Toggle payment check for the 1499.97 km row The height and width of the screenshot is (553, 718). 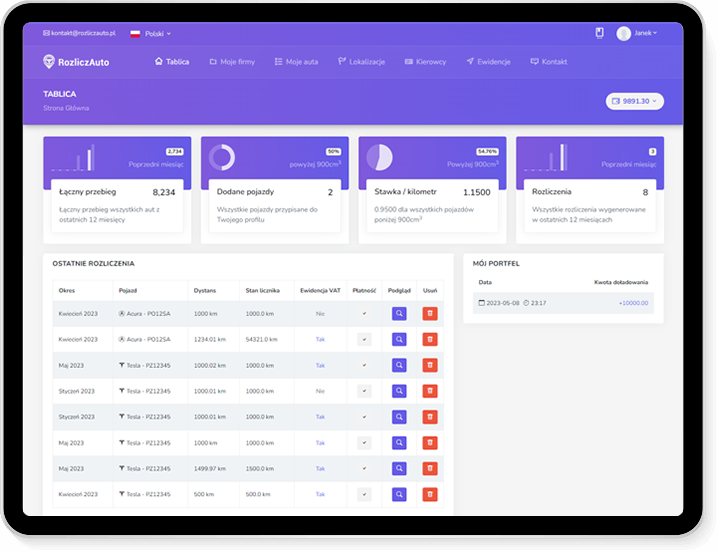point(364,468)
